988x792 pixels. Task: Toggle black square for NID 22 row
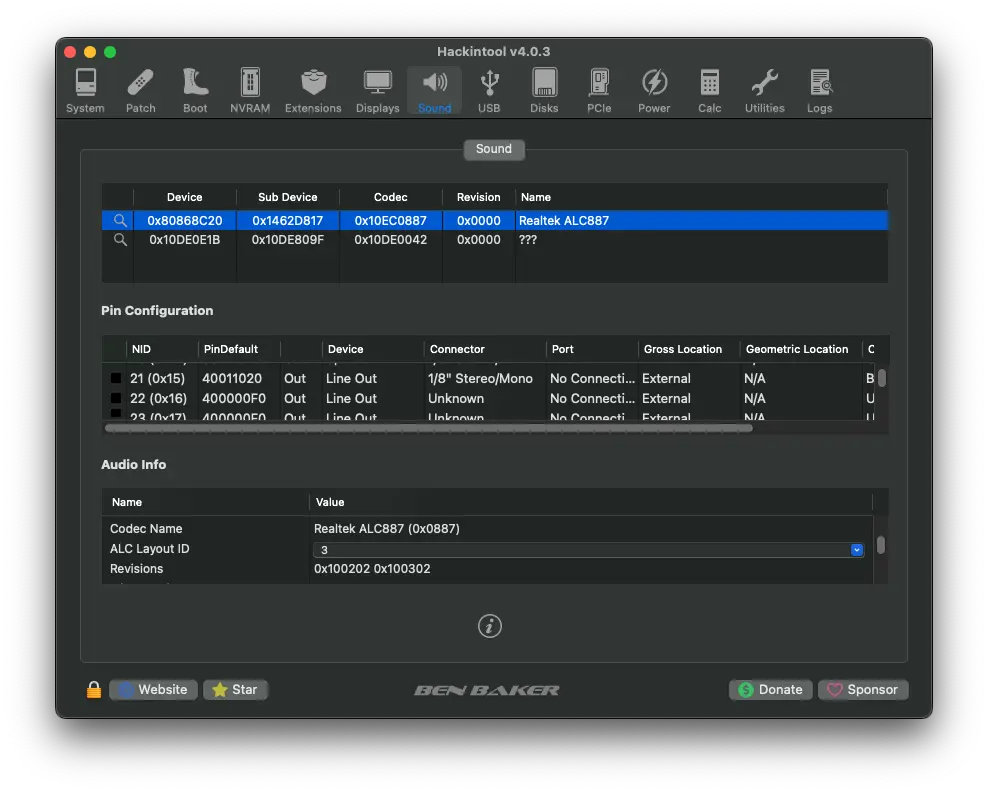point(116,398)
